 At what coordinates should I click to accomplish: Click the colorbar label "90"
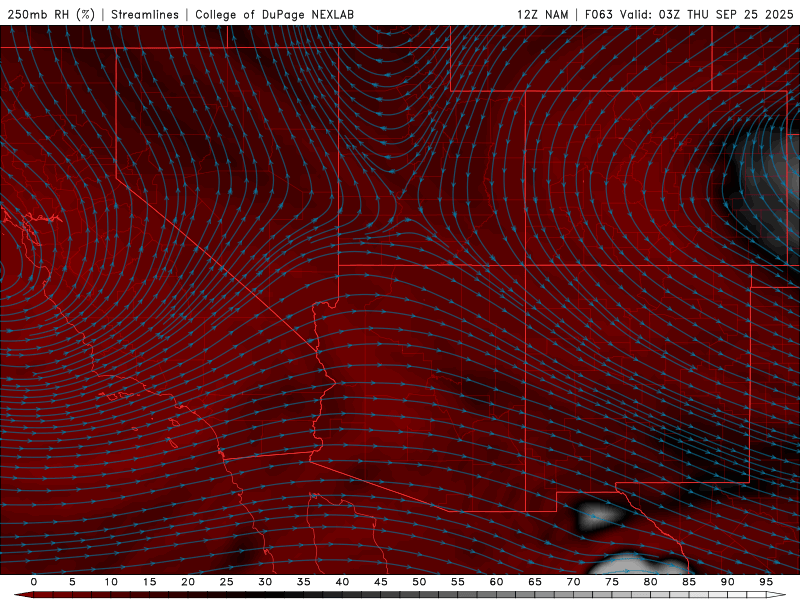coord(727,582)
